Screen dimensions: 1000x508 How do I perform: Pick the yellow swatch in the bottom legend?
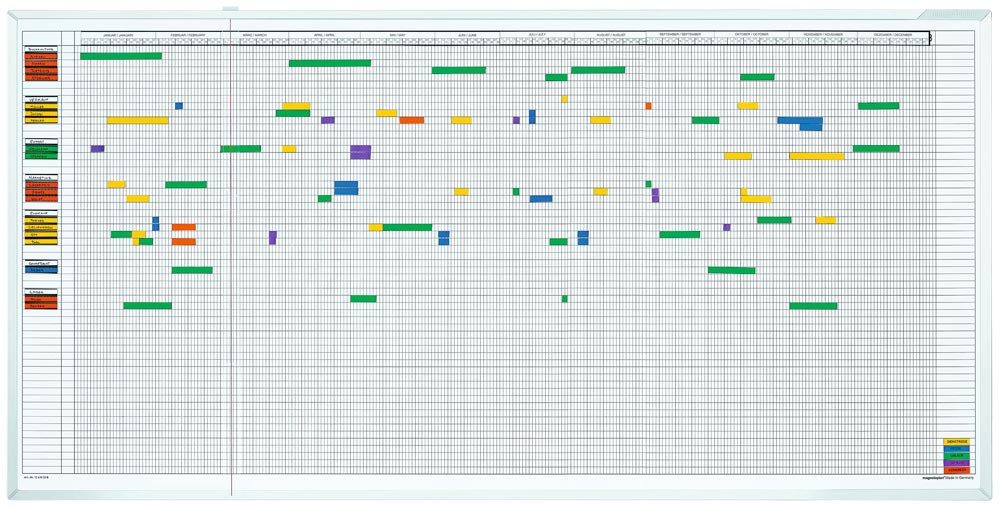(x=956, y=441)
